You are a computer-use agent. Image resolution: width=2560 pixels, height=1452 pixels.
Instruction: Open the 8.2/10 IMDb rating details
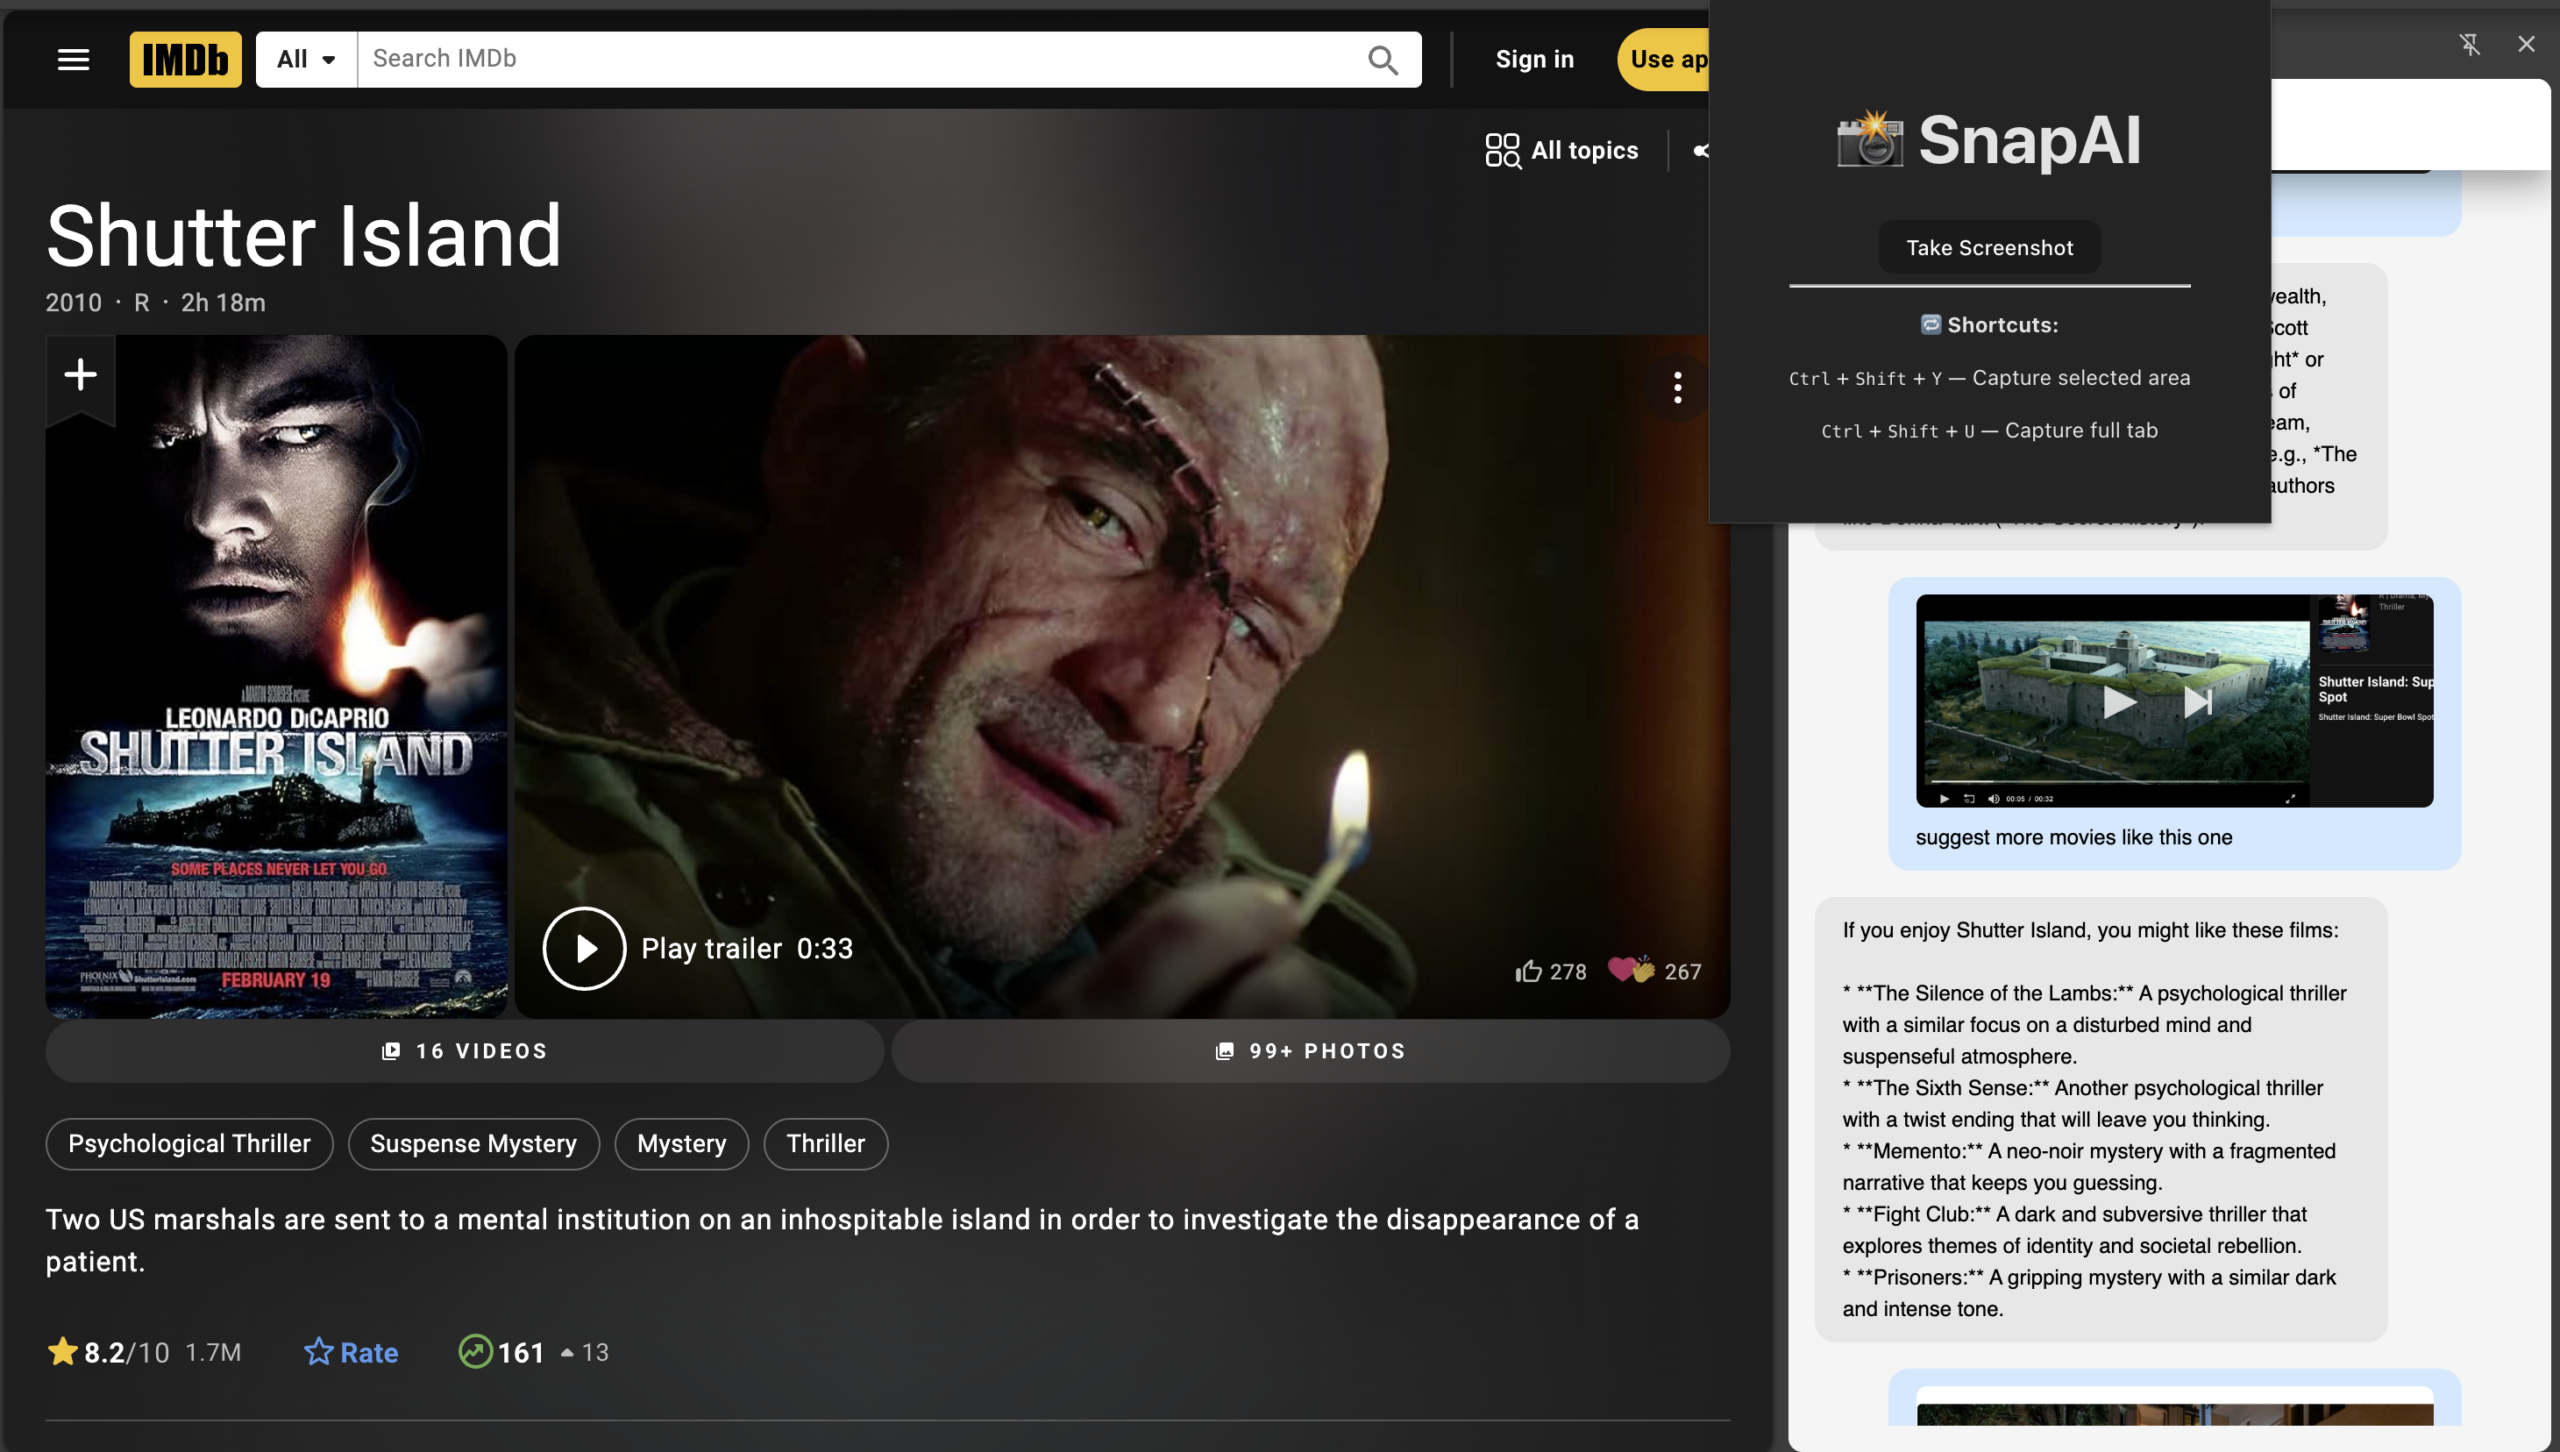point(145,1353)
